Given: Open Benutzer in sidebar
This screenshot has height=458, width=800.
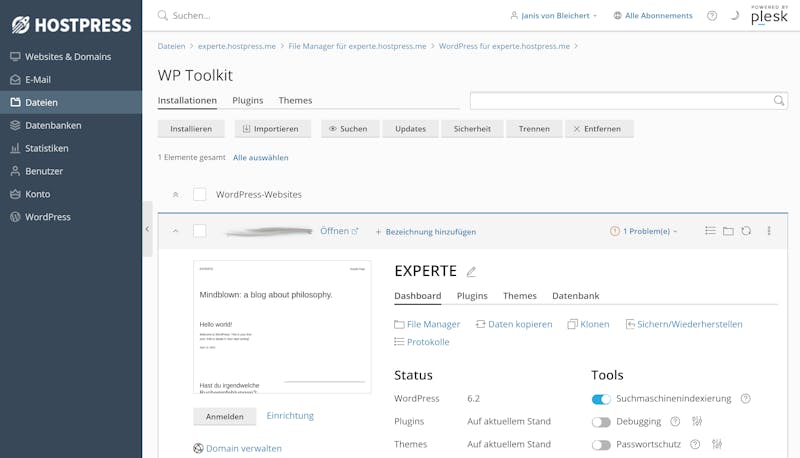Looking at the screenshot, I should [71, 171].
